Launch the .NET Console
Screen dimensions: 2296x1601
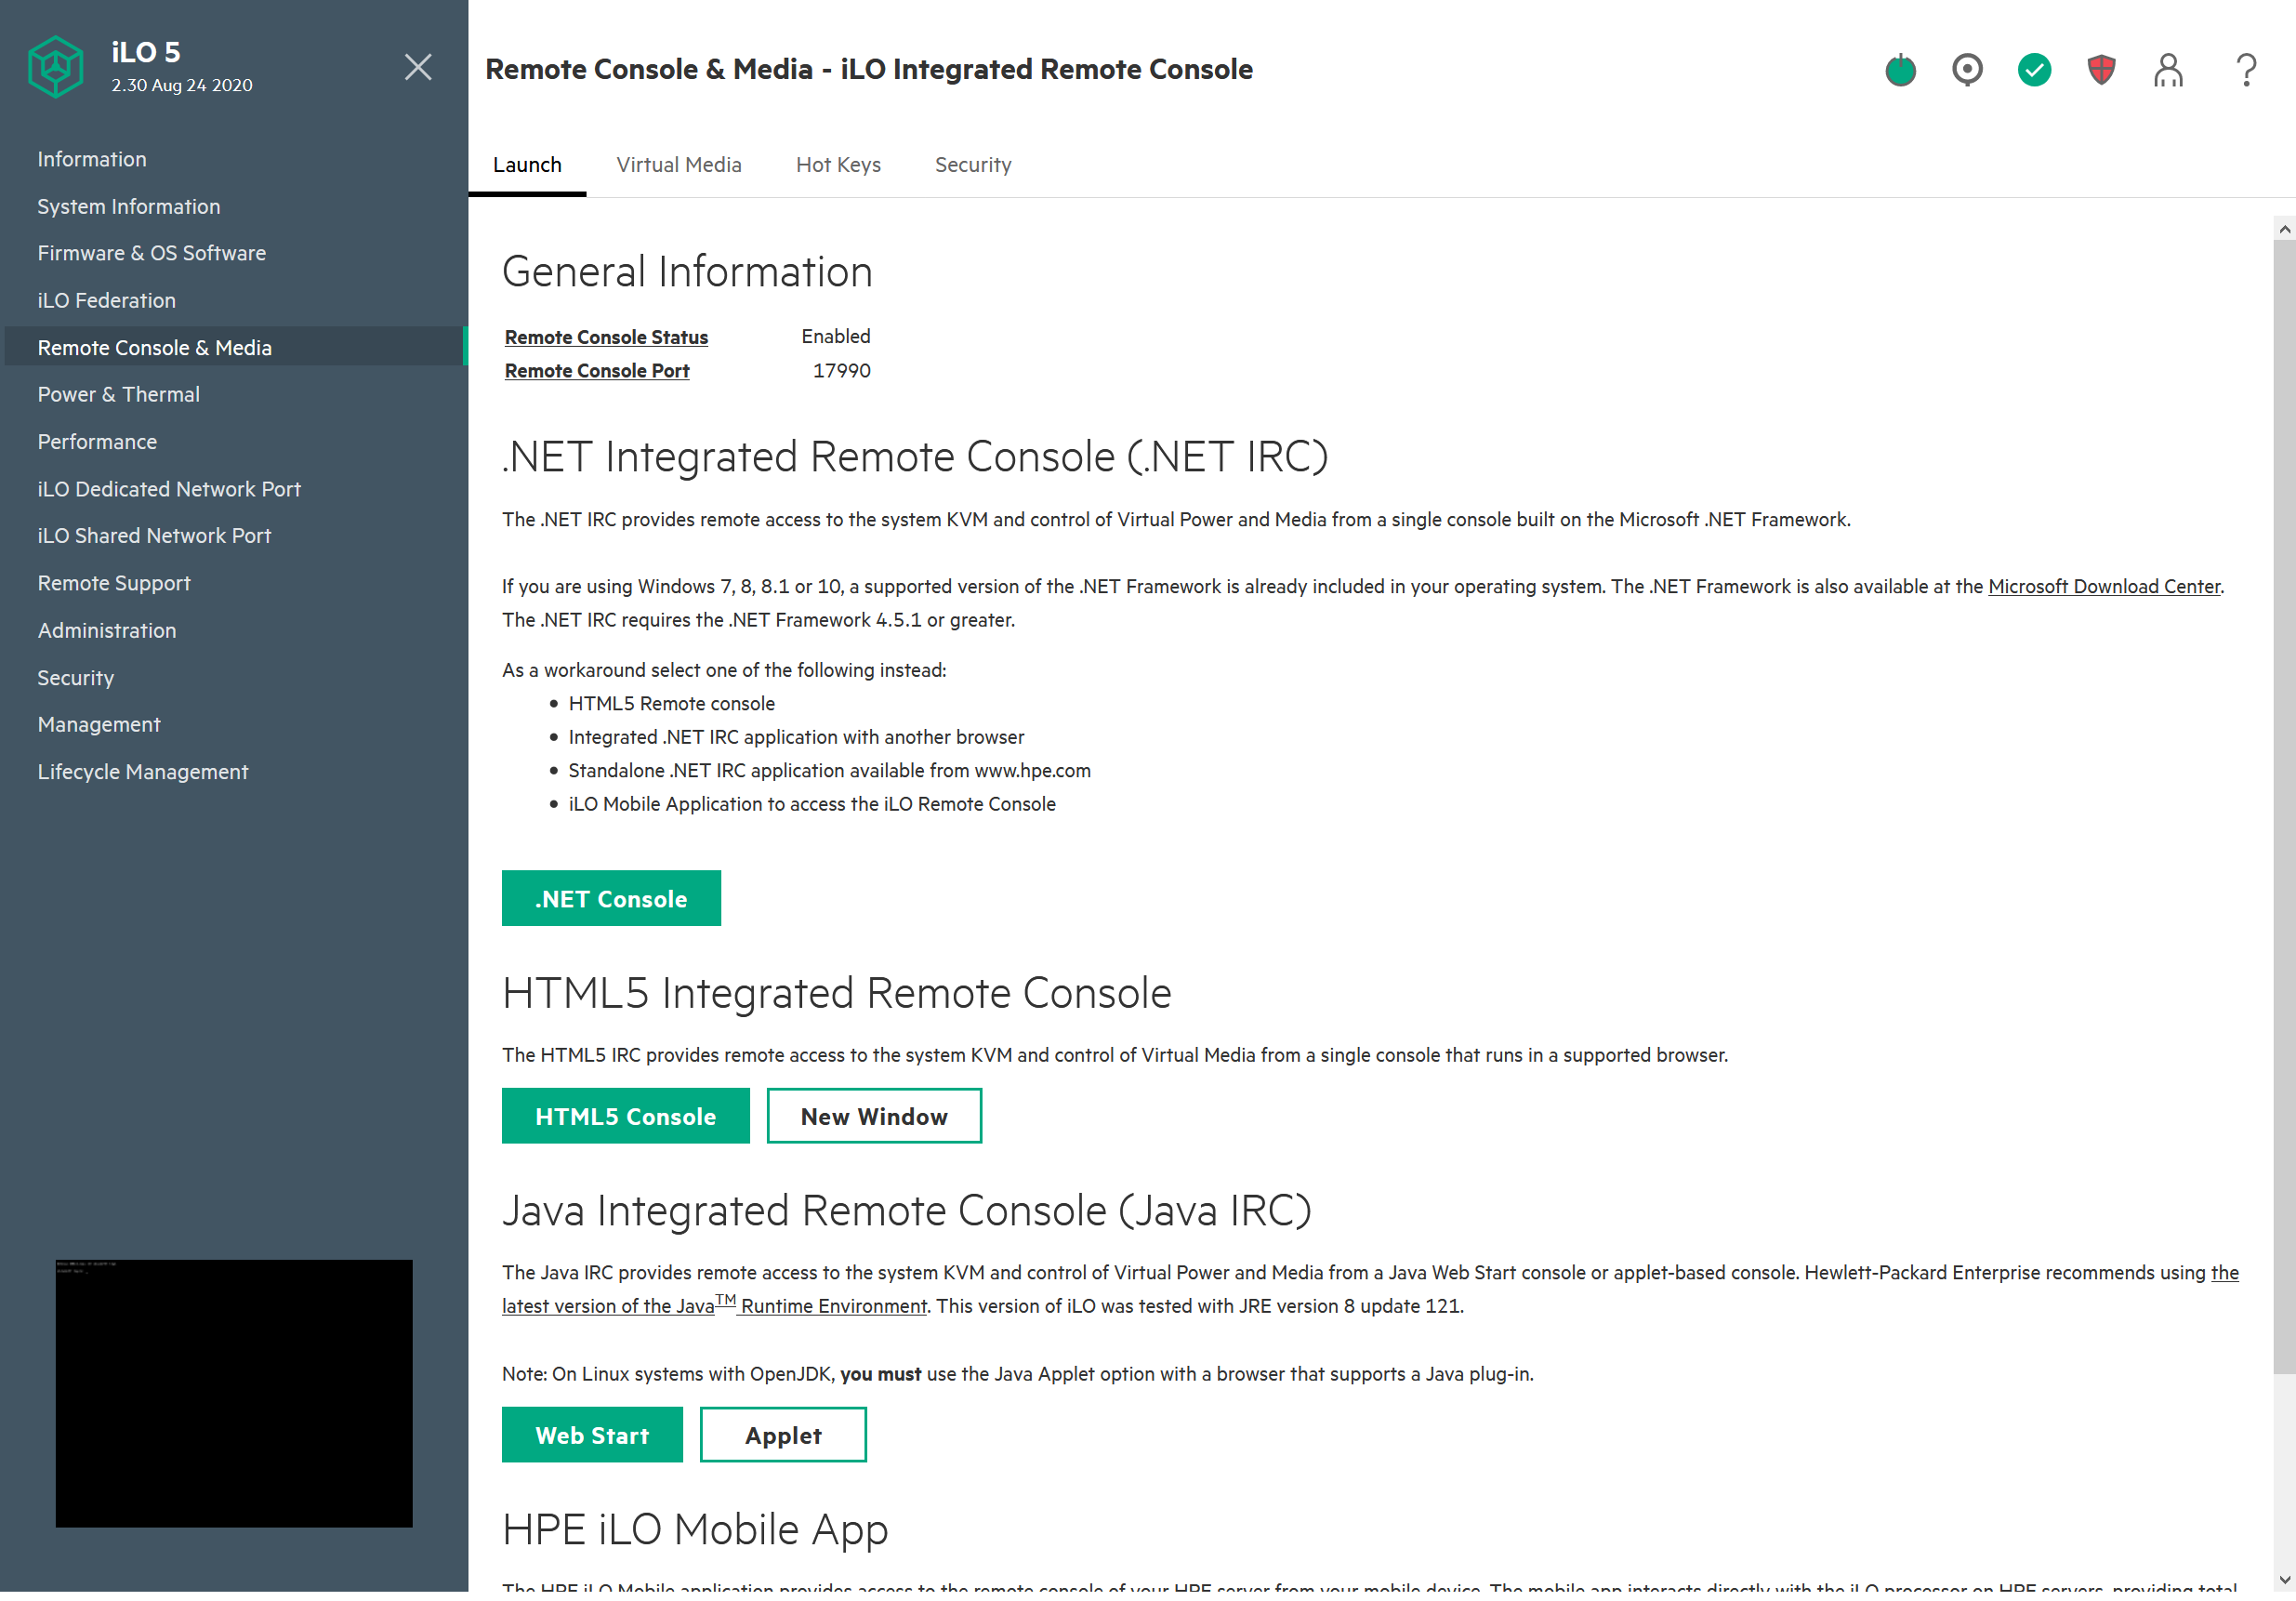coord(611,898)
